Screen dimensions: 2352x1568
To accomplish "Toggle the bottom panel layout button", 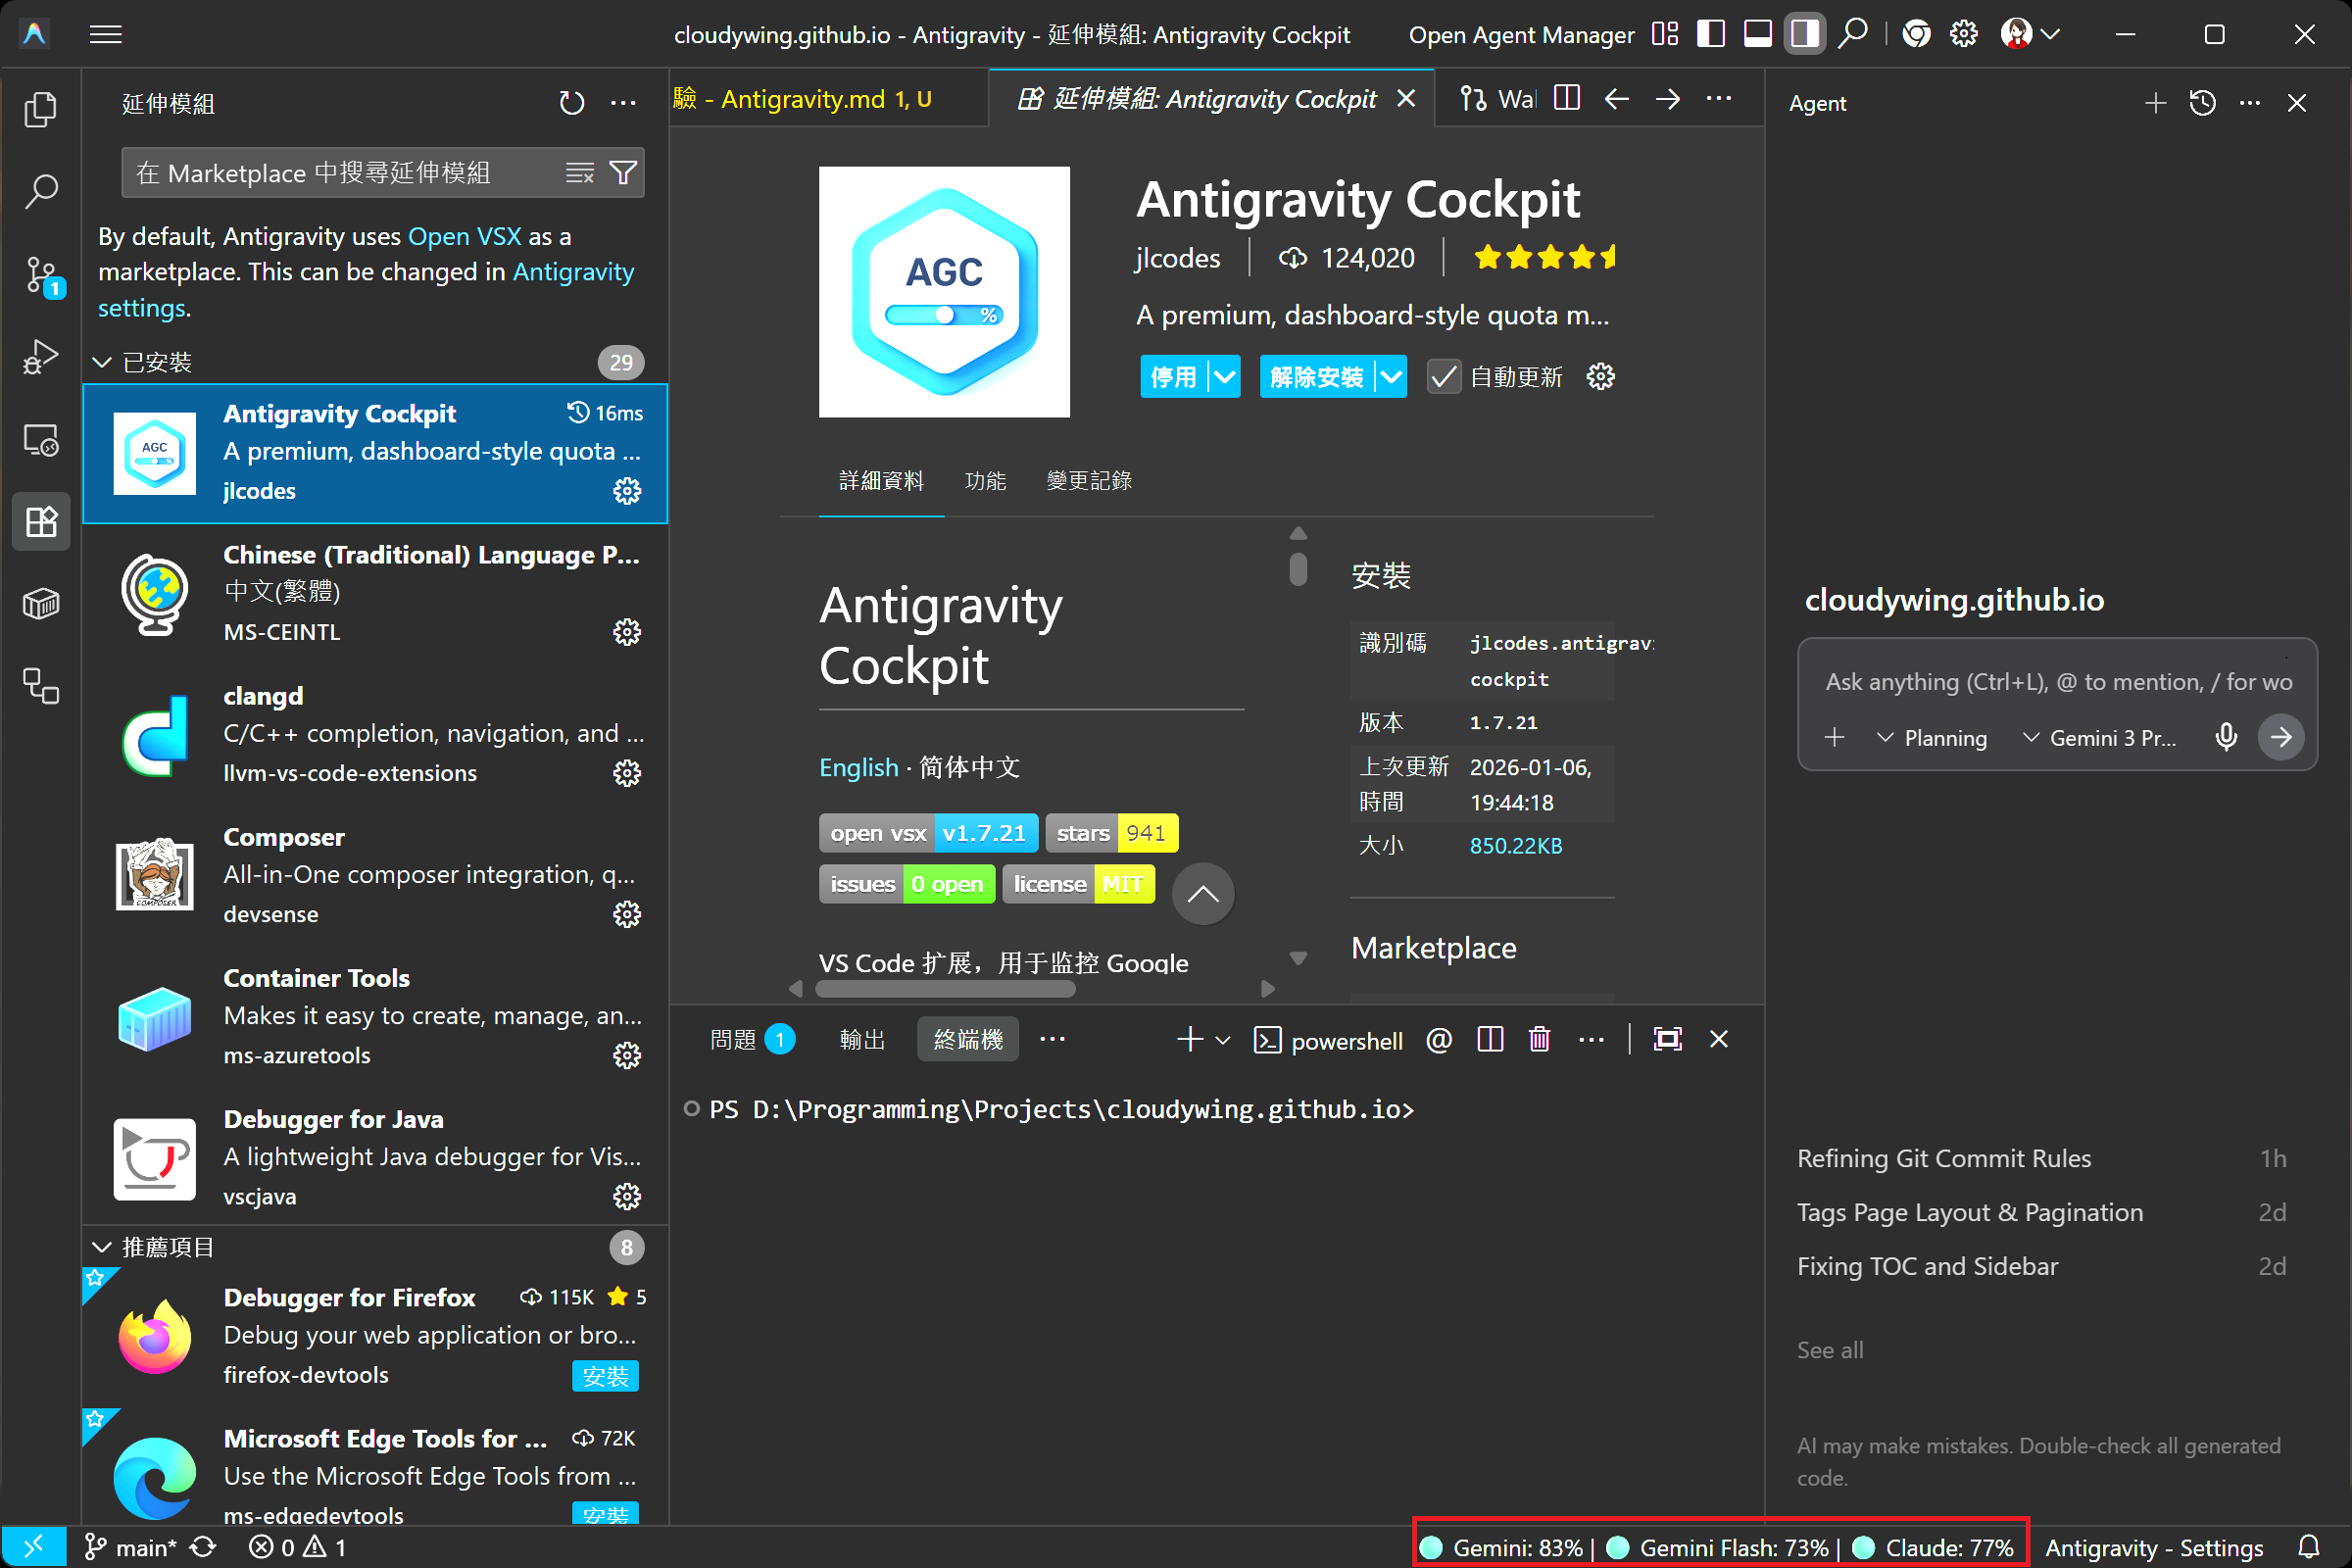I will pos(1757,34).
